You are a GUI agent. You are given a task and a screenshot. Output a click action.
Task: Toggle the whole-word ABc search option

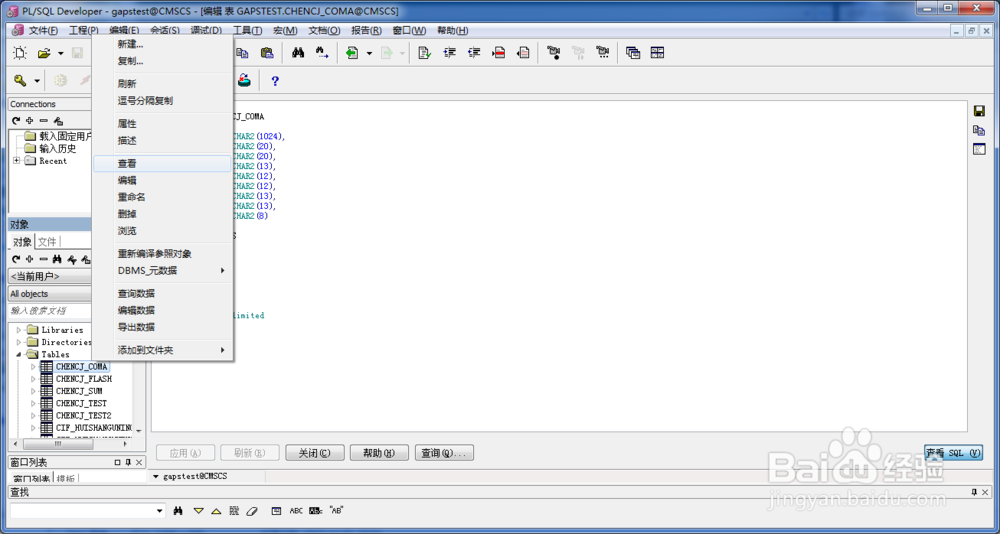coord(316,511)
